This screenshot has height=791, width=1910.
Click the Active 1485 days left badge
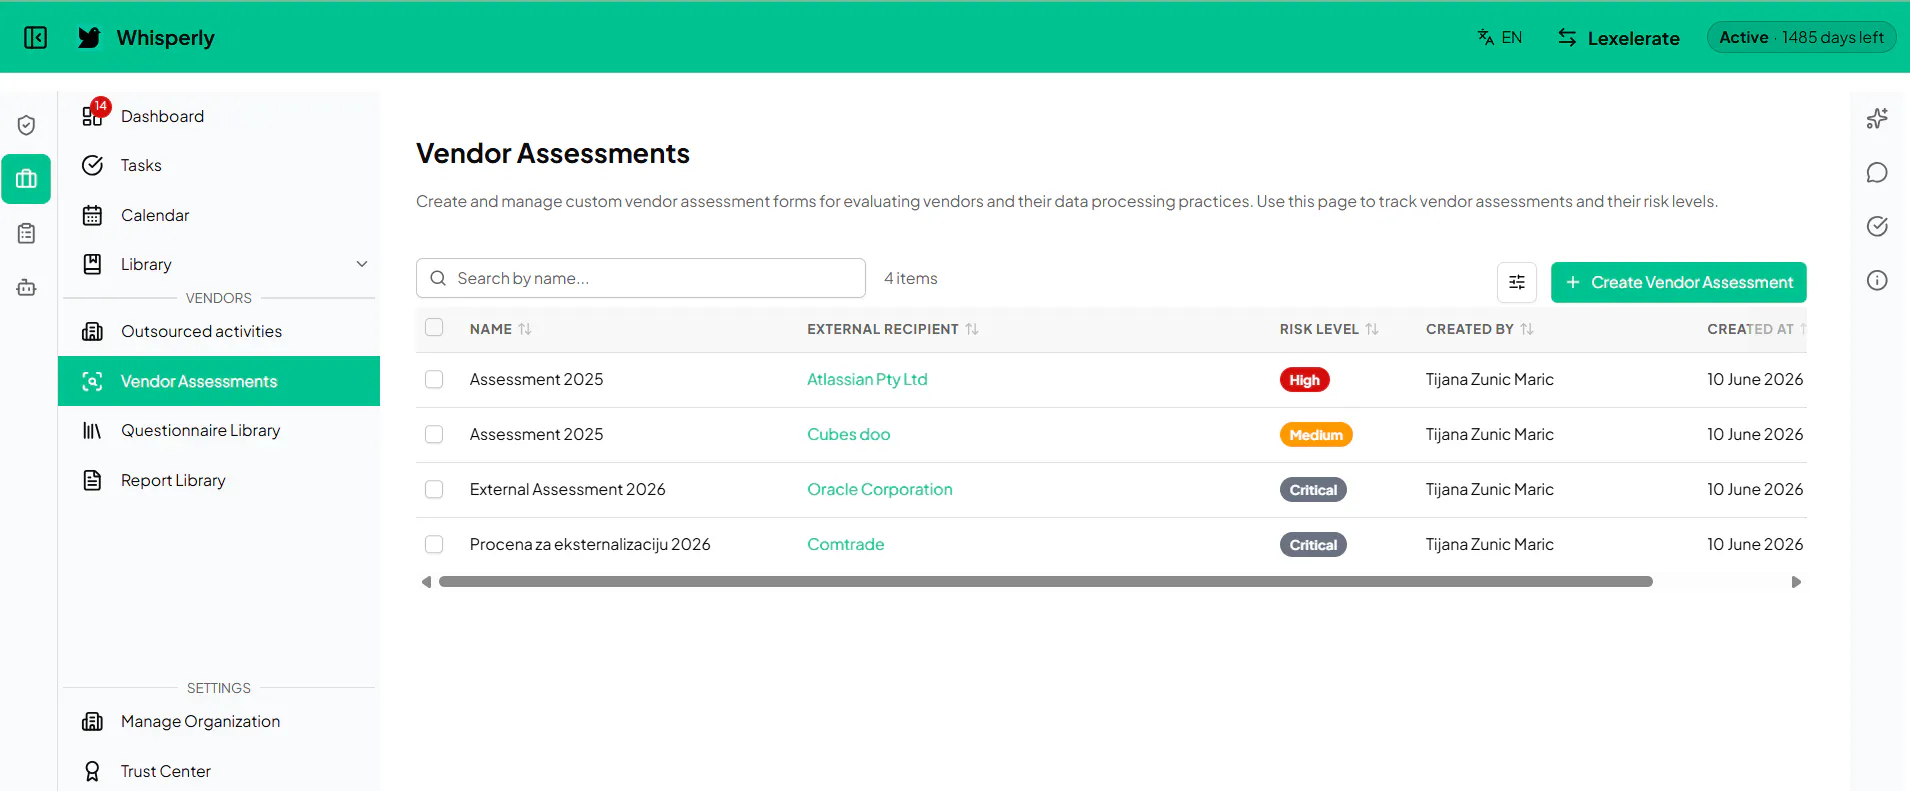(1801, 37)
